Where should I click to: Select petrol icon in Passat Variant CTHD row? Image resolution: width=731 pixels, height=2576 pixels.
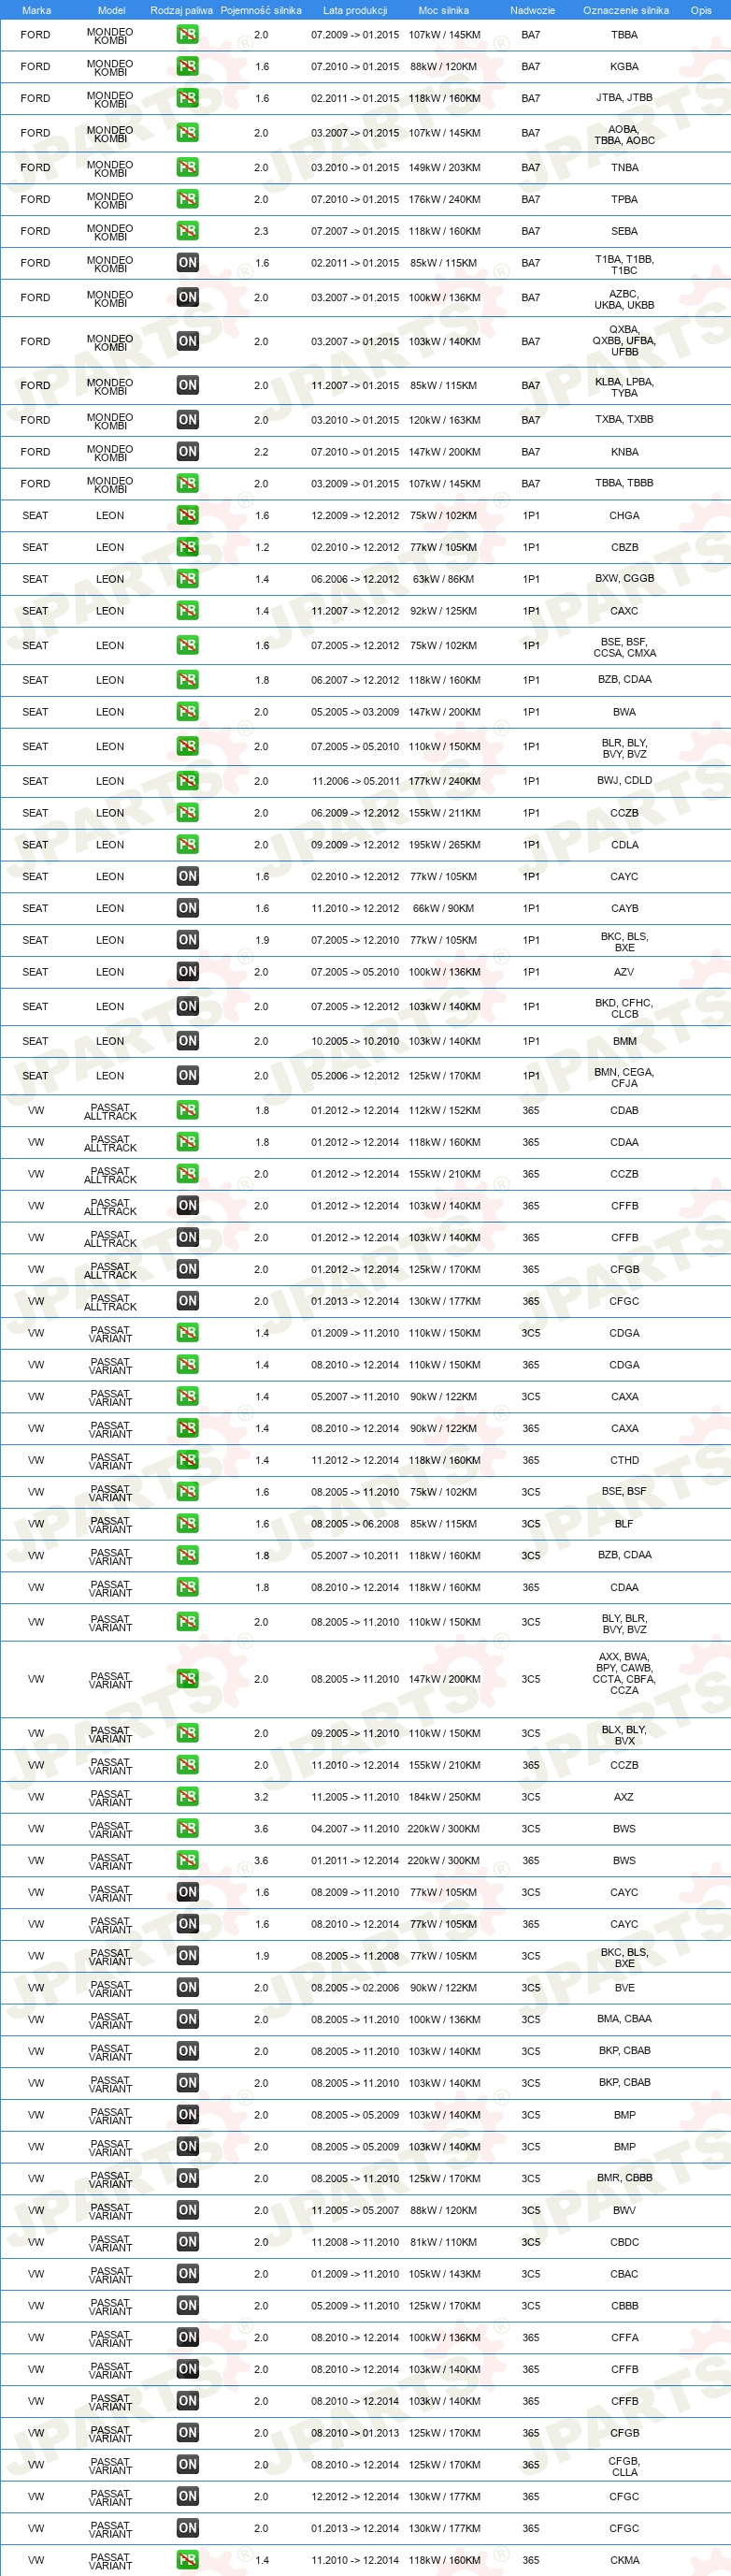[x=187, y=1460]
